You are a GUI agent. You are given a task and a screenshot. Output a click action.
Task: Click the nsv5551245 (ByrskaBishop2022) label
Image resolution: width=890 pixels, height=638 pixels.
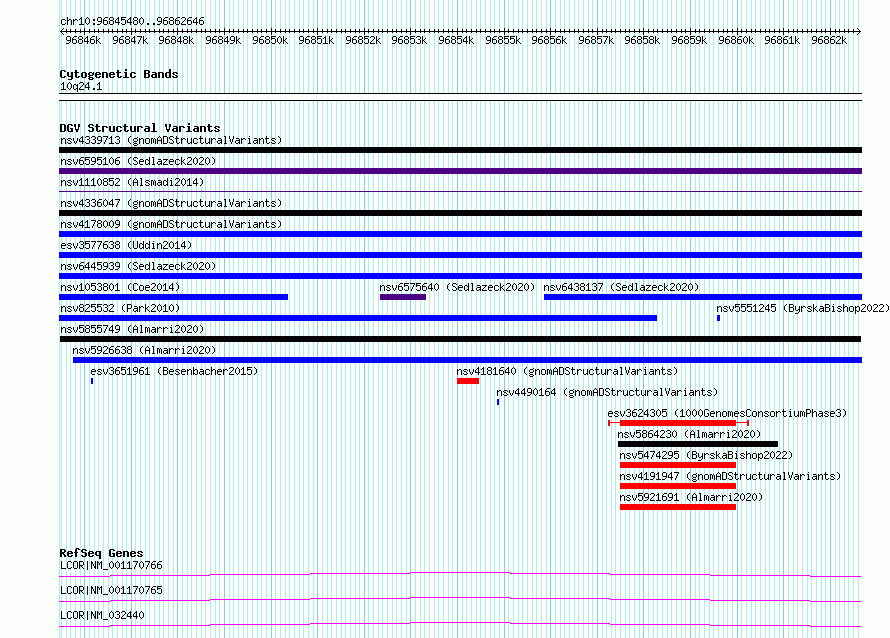tap(803, 308)
